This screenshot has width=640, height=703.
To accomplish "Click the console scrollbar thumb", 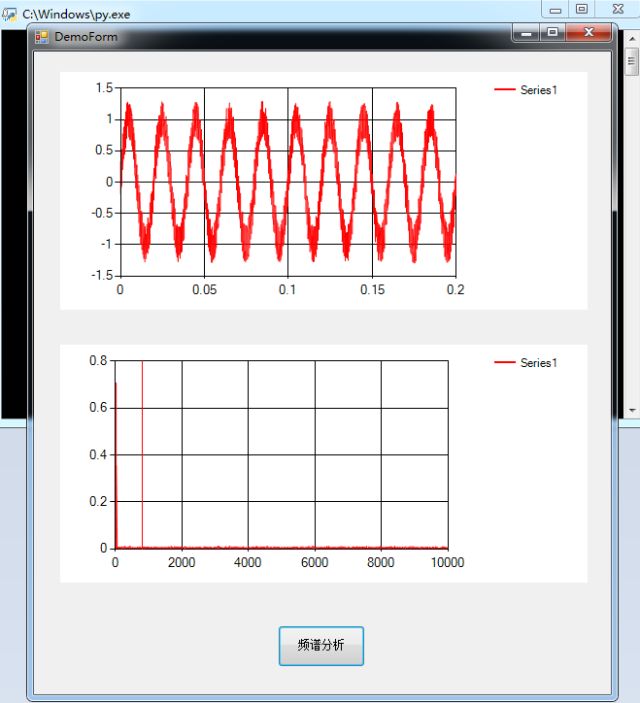I will point(631,62).
